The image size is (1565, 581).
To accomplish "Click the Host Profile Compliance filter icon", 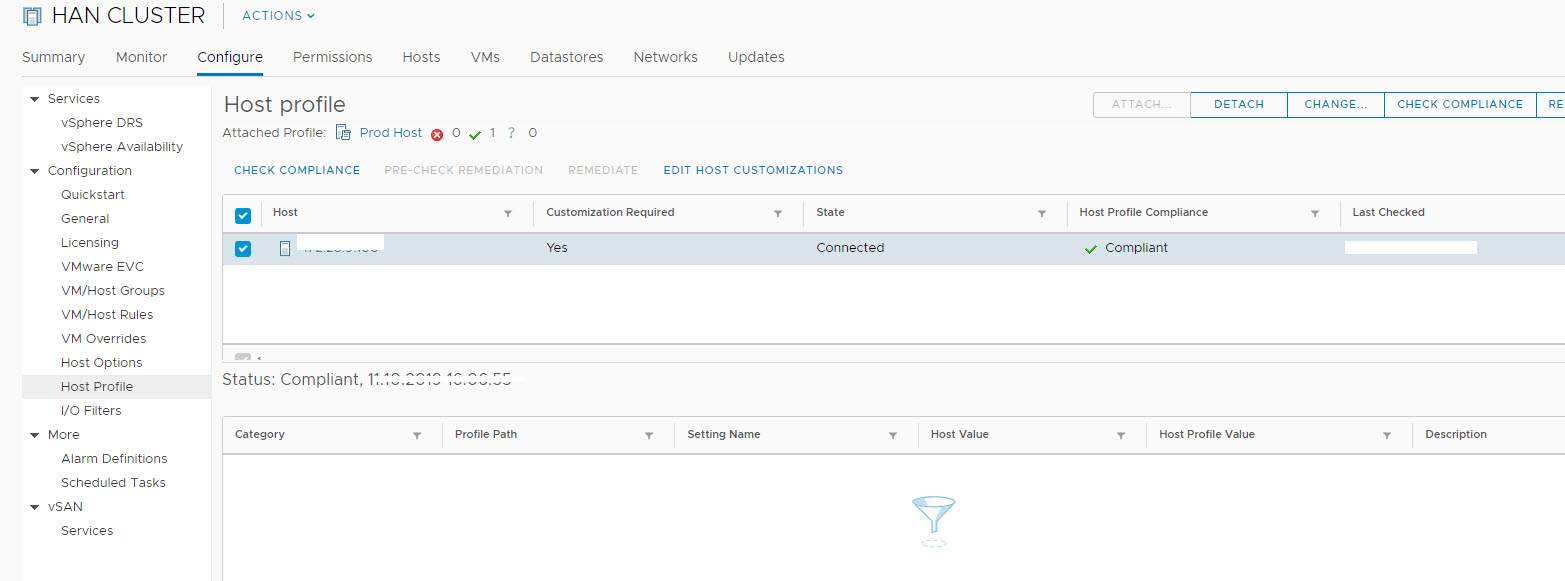I will click(x=1316, y=214).
